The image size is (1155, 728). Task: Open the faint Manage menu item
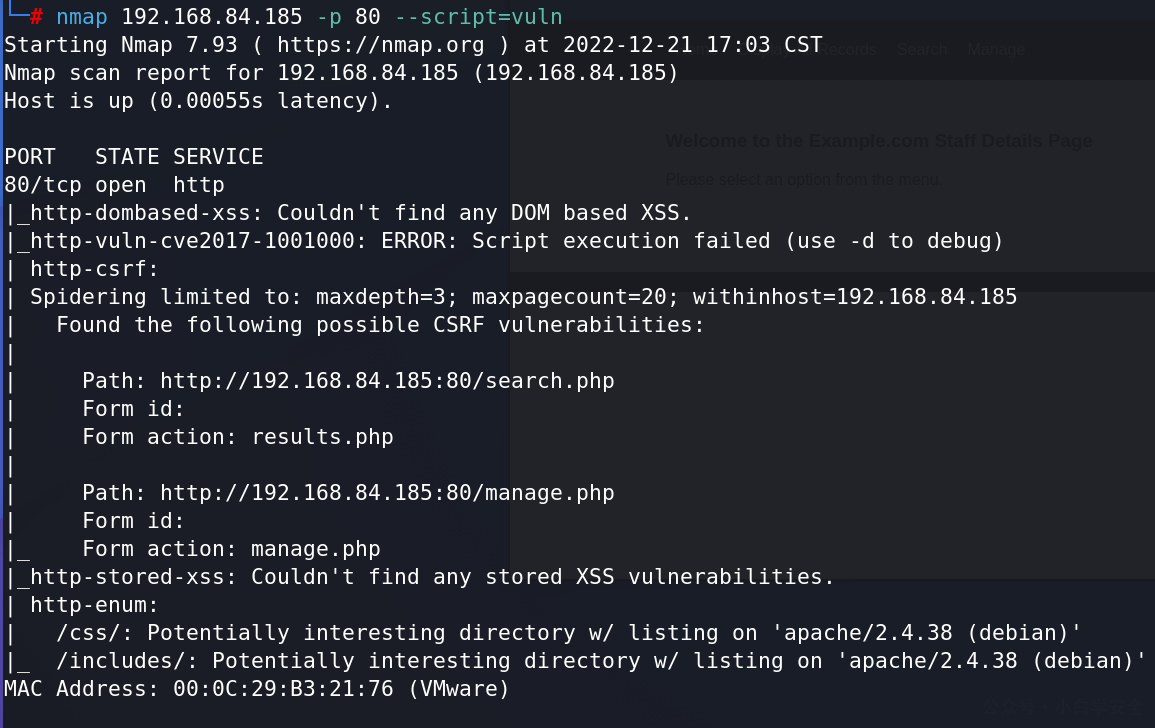[996, 49]
